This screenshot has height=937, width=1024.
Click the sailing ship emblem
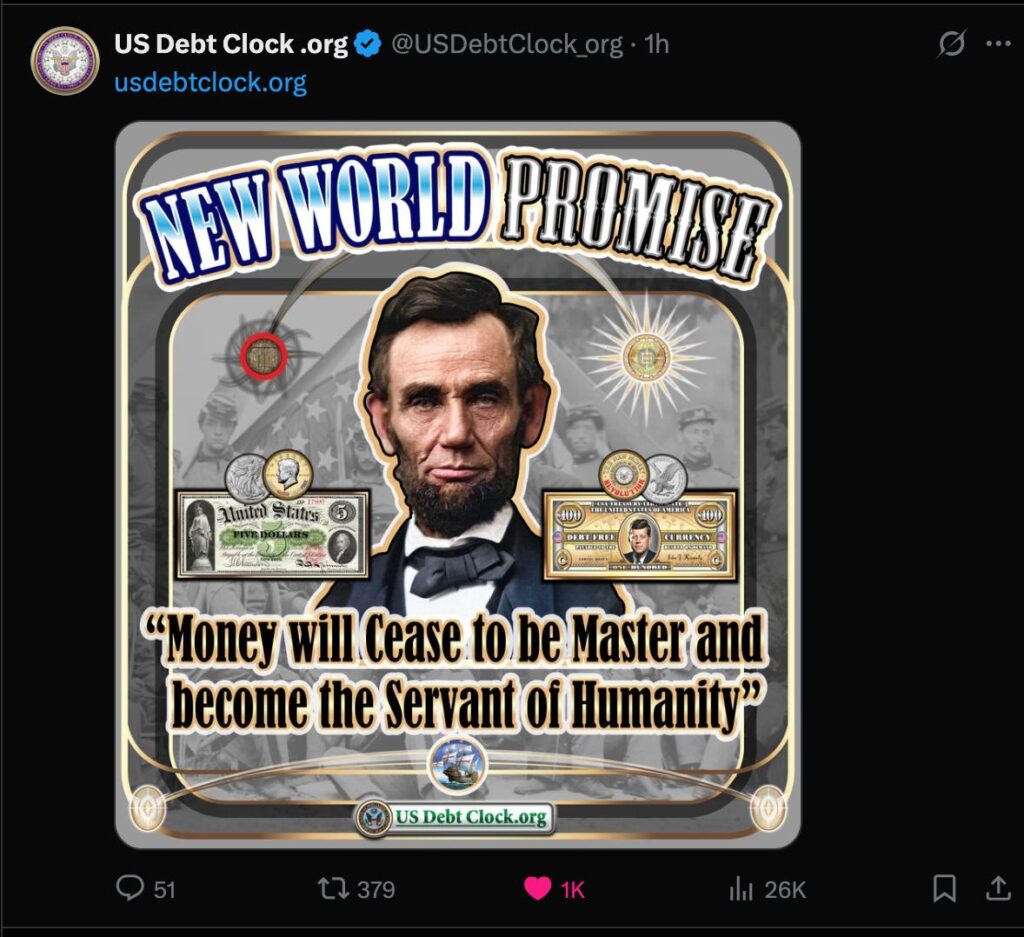click(456, 767)
